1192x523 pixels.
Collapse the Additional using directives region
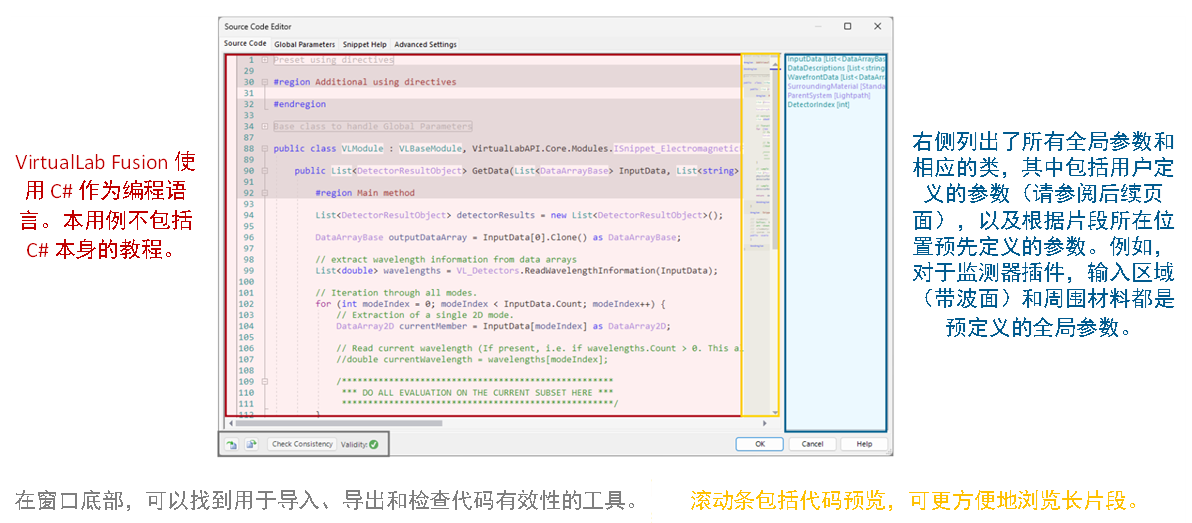click(264, 81)
